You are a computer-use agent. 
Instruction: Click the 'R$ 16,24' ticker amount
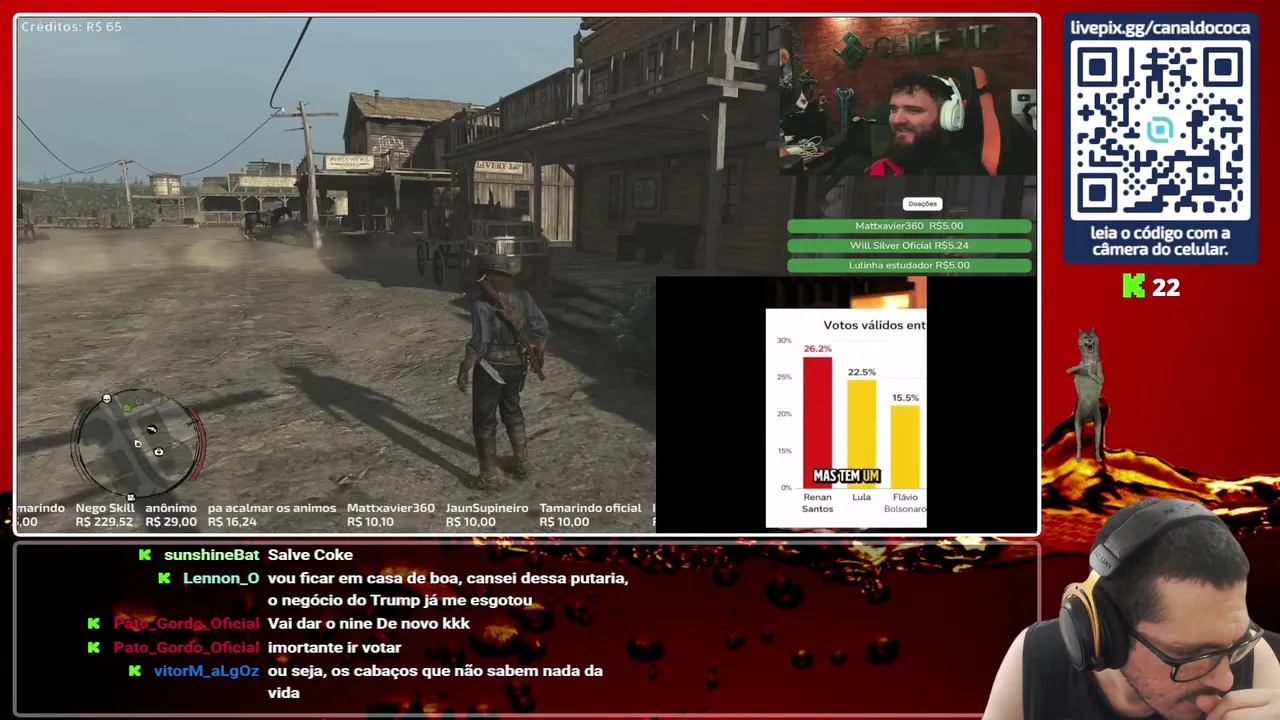pyautogui.click(x=232, y=522)
